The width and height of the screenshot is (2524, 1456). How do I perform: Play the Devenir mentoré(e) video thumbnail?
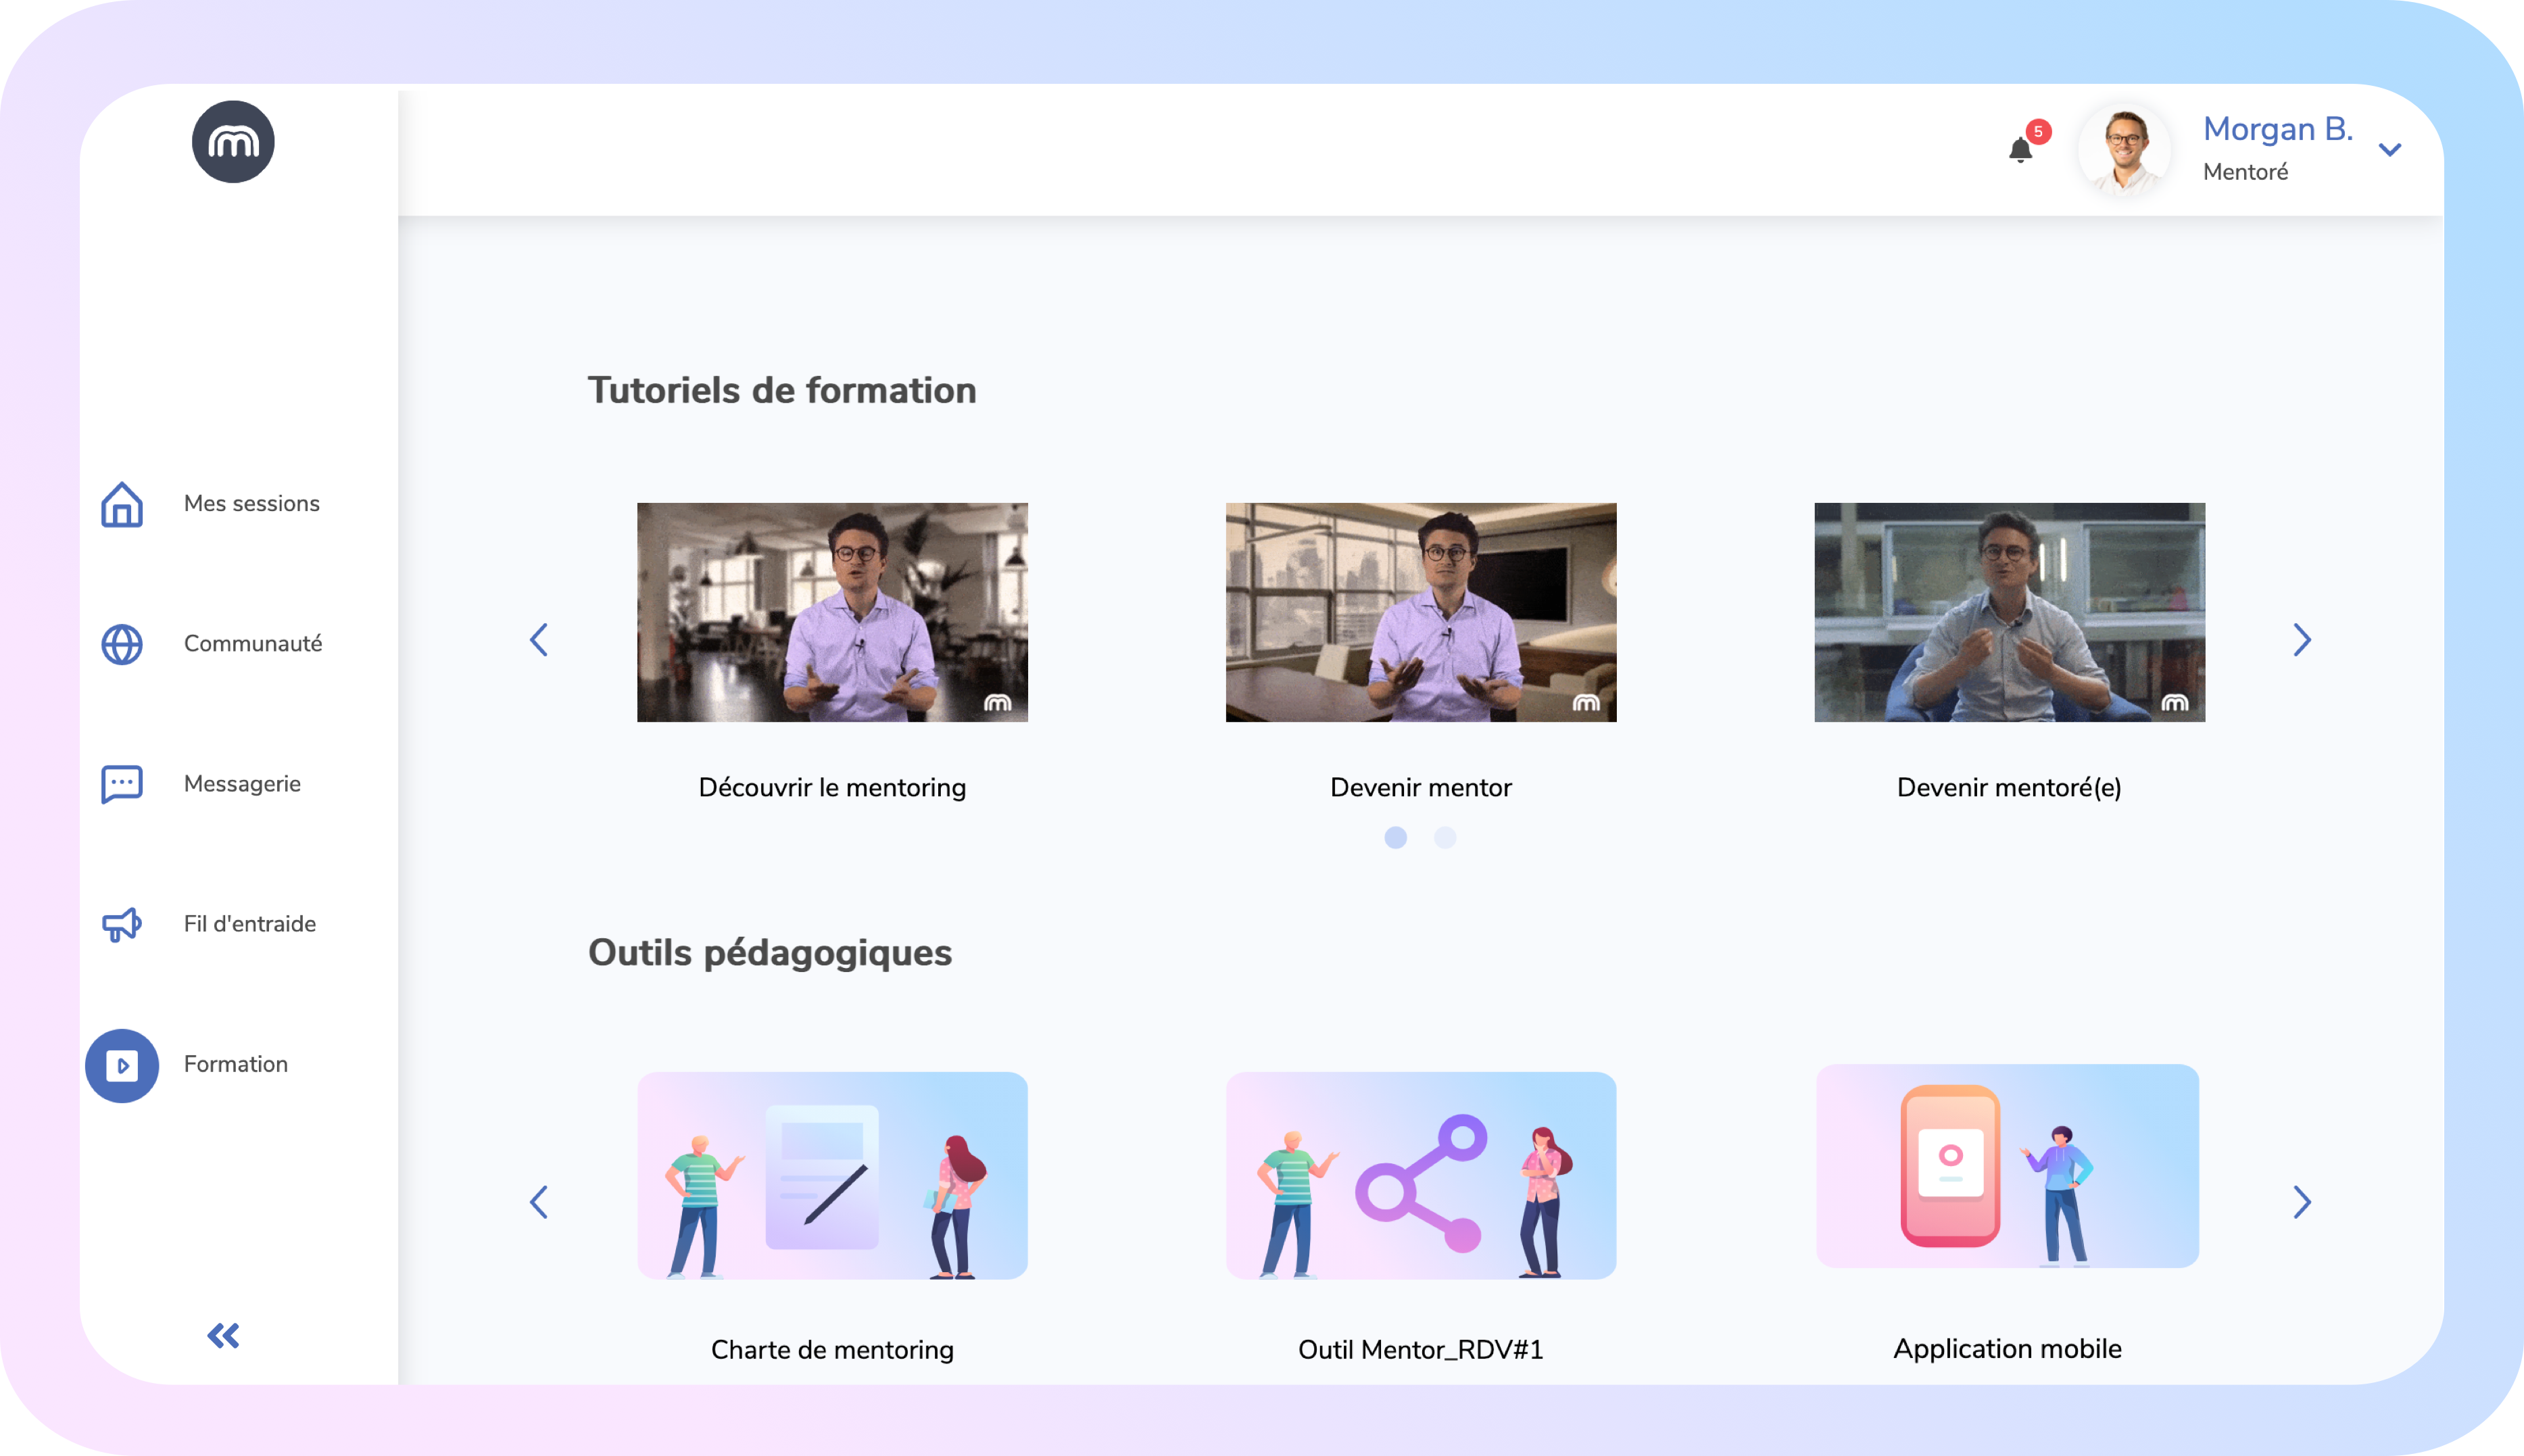[x=2009, y=612]
